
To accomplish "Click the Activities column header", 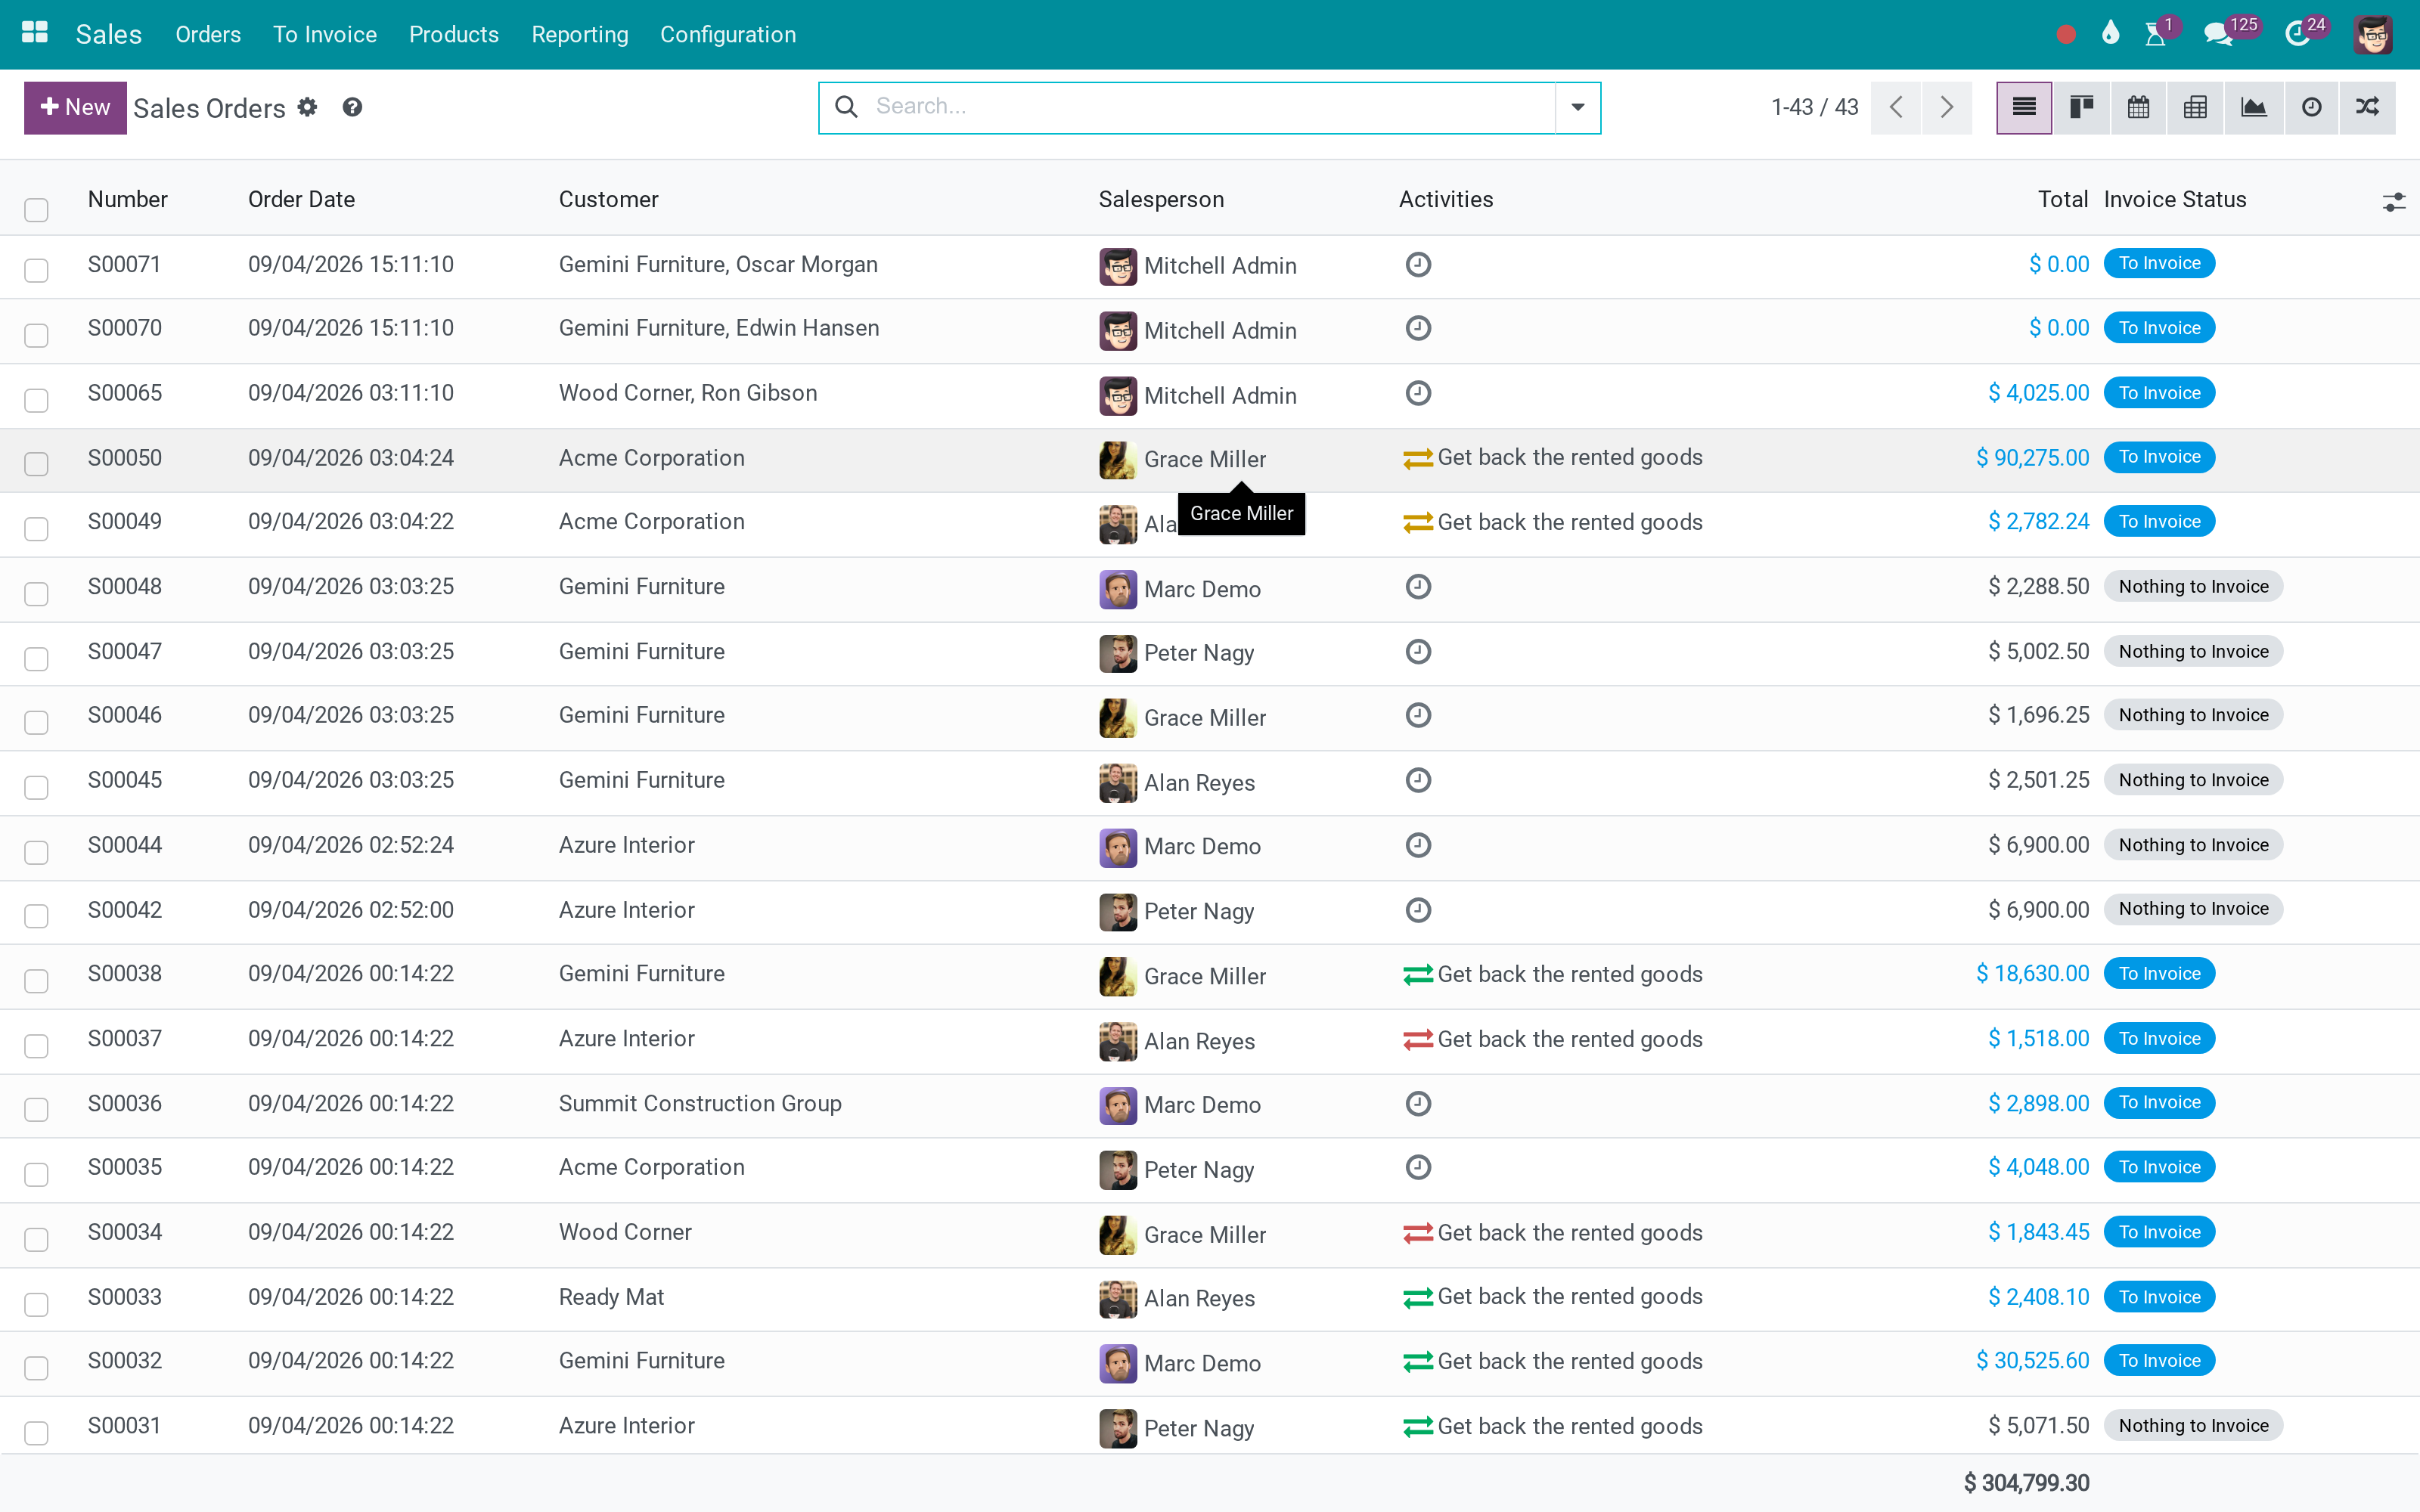I will pos(1445,199).
